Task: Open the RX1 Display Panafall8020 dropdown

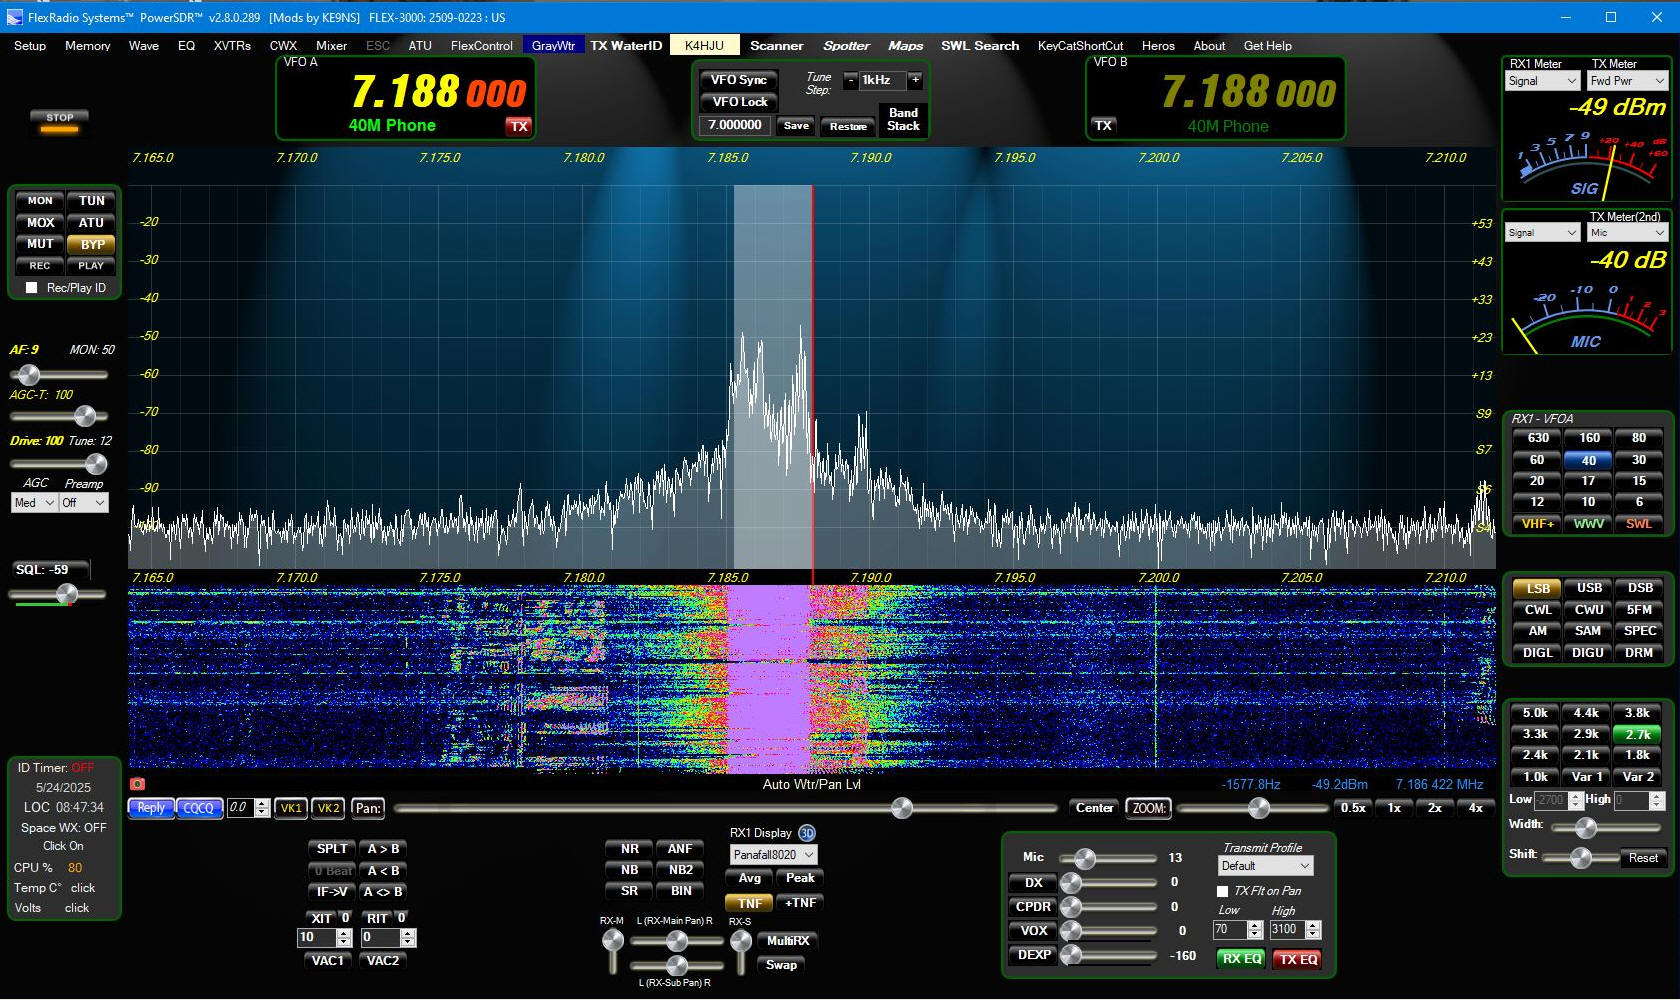Action: pyautogui.click(x=773, y=855)
